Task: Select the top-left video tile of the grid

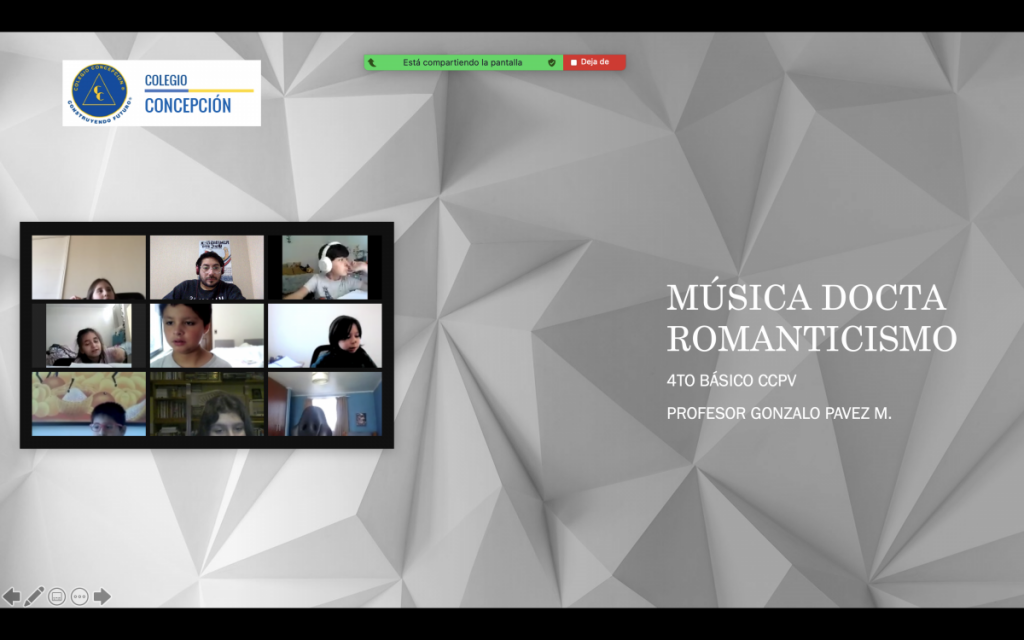Action: [88, 268]
